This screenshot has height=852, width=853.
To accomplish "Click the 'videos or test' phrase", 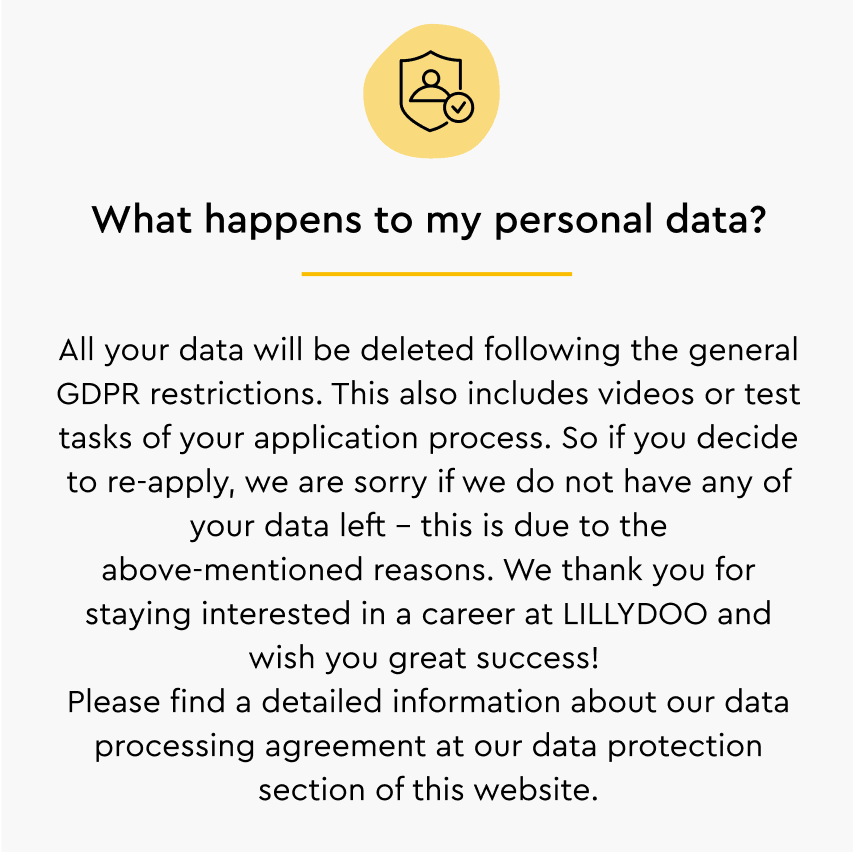I will coord(700,394).
